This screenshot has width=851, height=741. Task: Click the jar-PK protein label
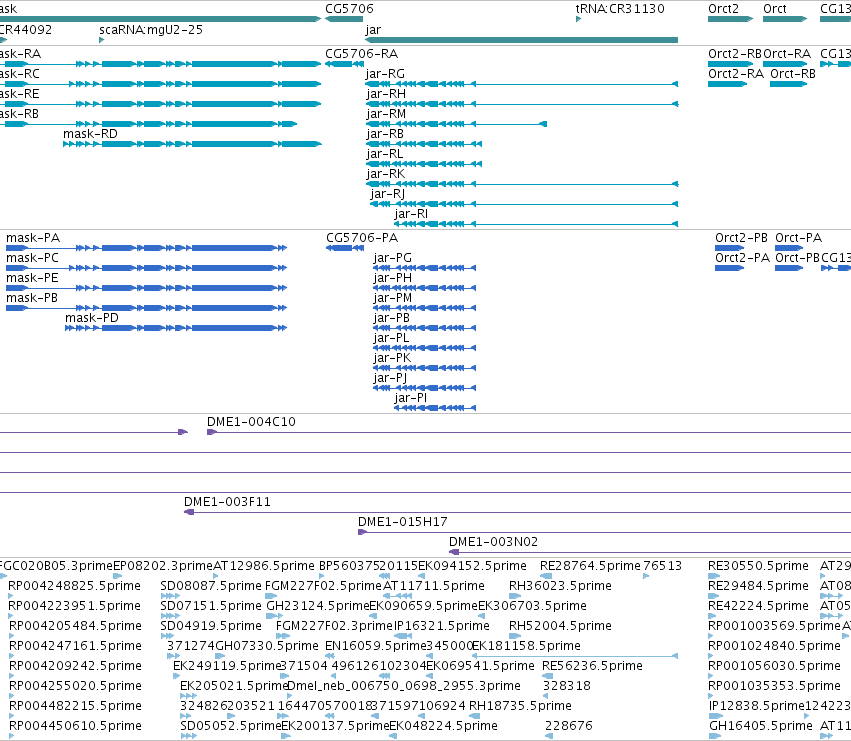point(392,358)
